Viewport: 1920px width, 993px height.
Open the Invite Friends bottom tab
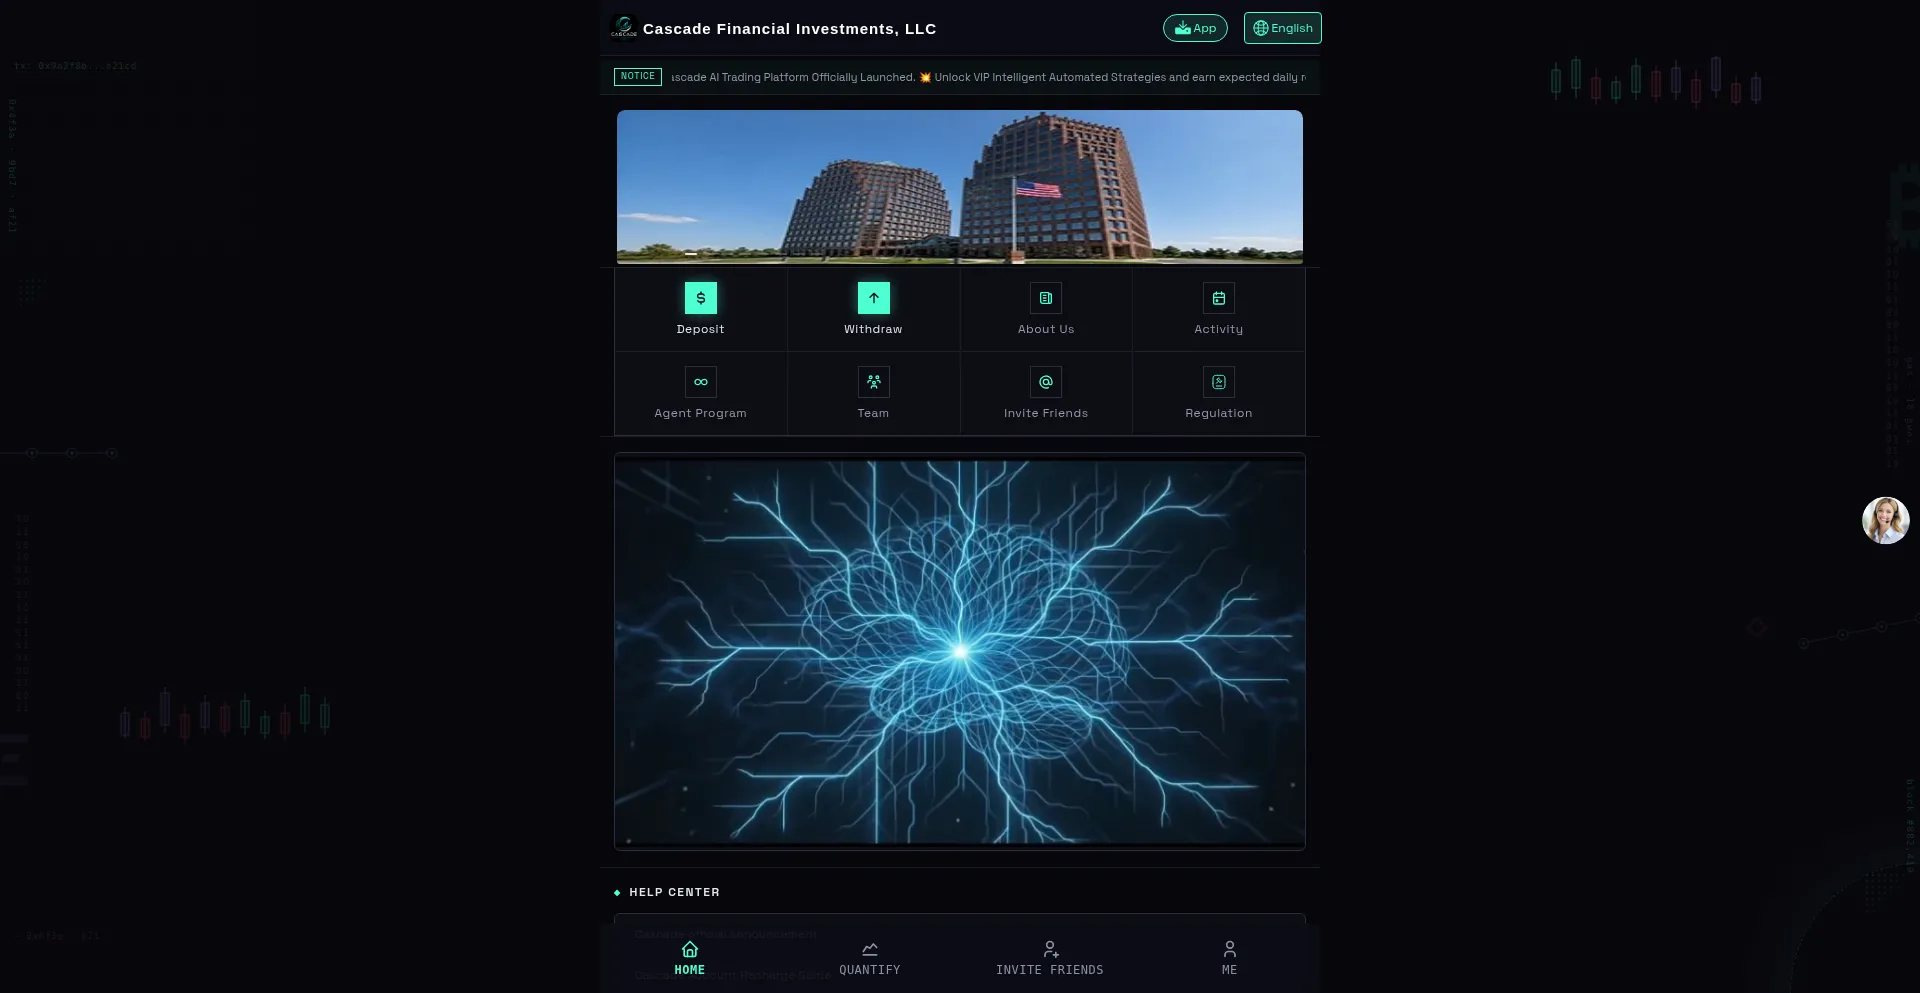pos(1050,958)
